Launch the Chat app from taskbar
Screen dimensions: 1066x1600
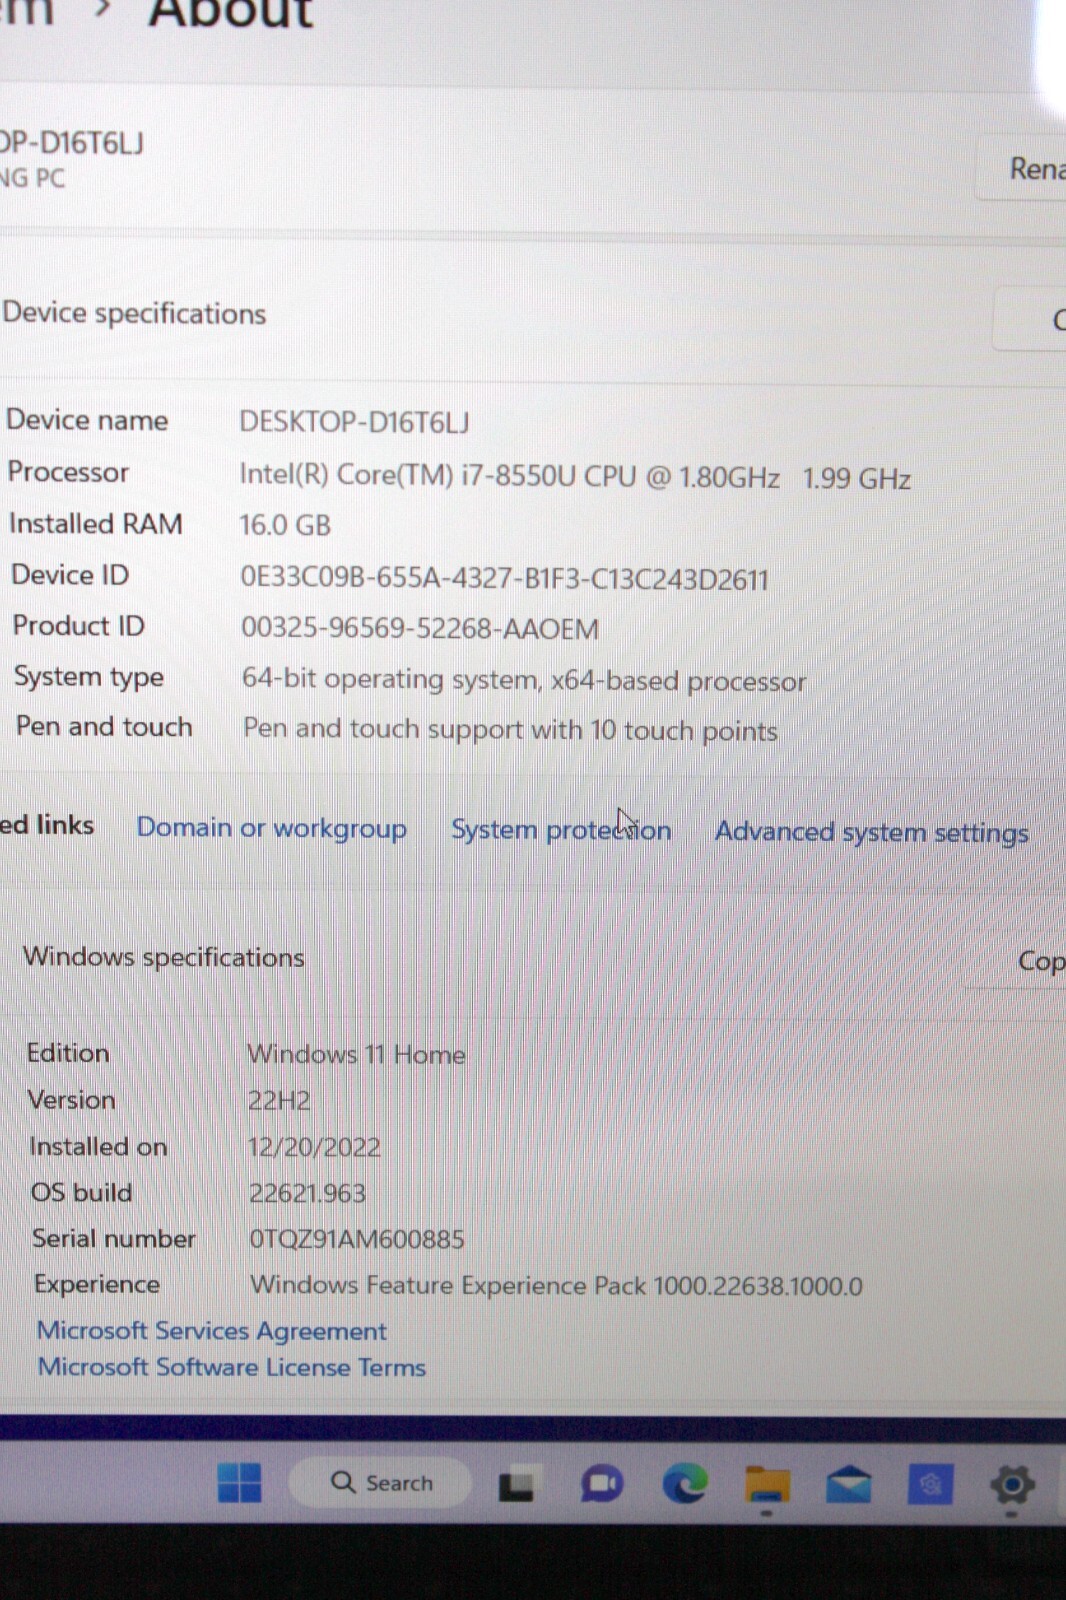(601, 1484)
